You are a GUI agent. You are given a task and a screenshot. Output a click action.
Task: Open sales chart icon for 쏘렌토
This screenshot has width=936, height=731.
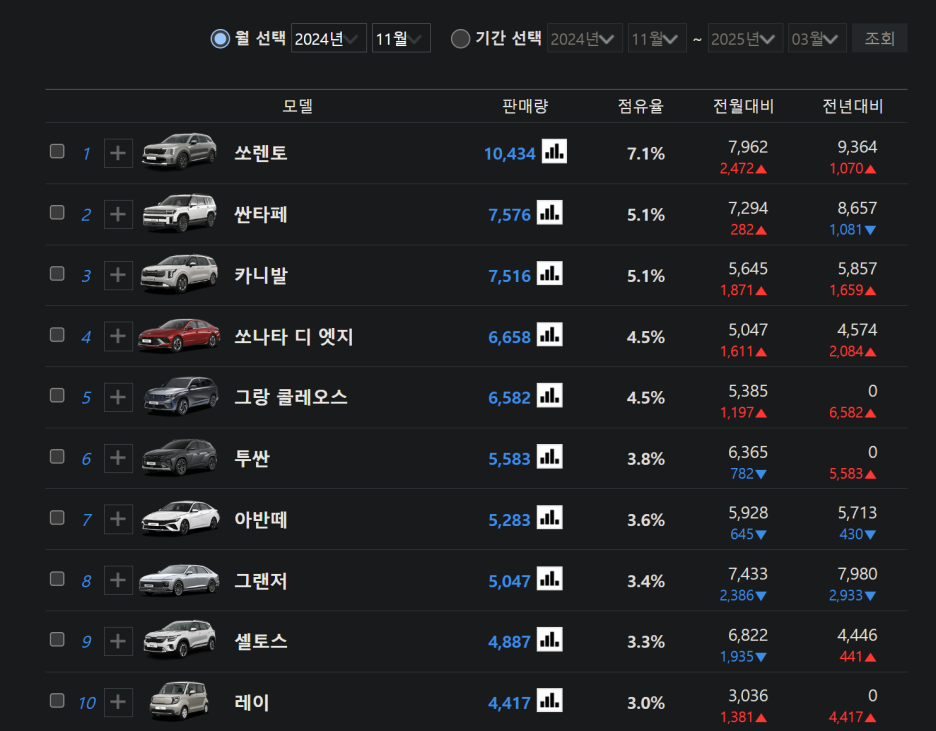tap(554, 151)
